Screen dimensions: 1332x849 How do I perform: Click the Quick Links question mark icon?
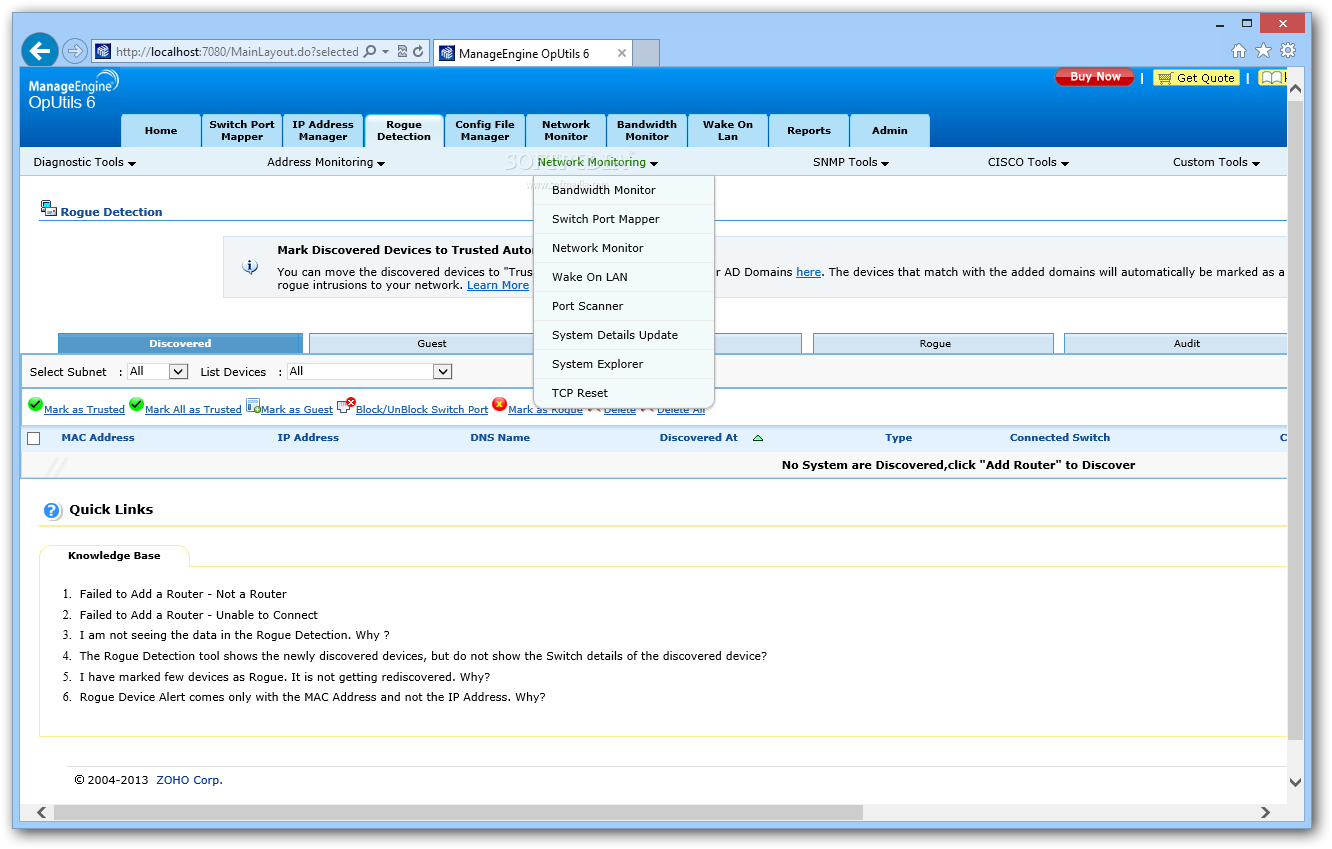tap(52, 511)
